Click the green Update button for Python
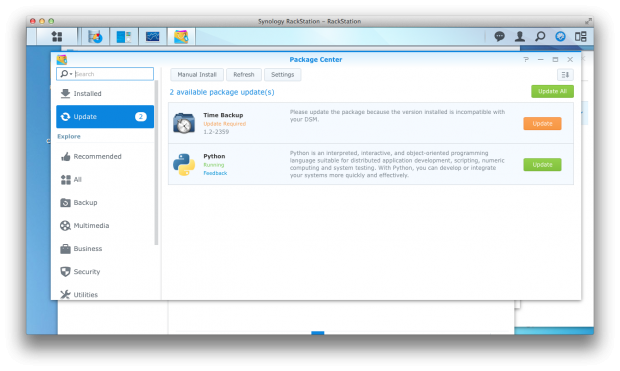The height and width of the screenshot is (371, 620). (x=542, y=165)
